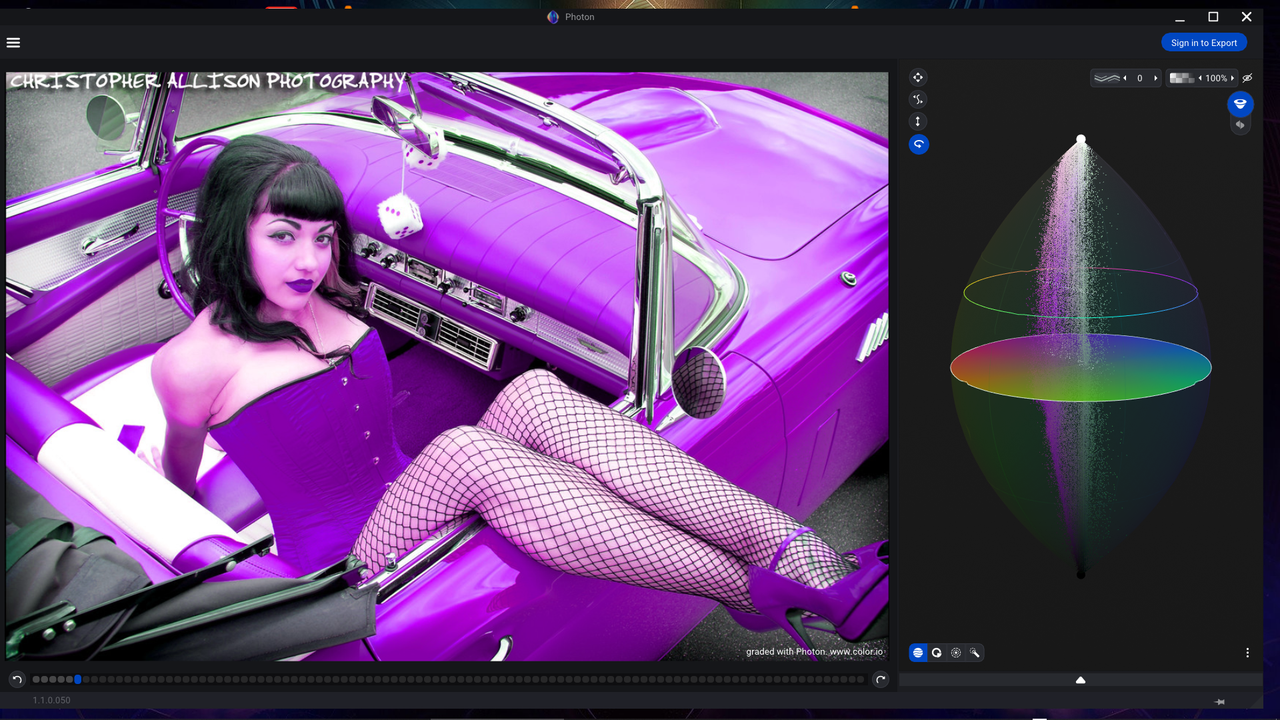Image resolution: width=1280 pixels, height=720 pixels.
Task: Select the magic wand picker tool
Action: point(975,652)
